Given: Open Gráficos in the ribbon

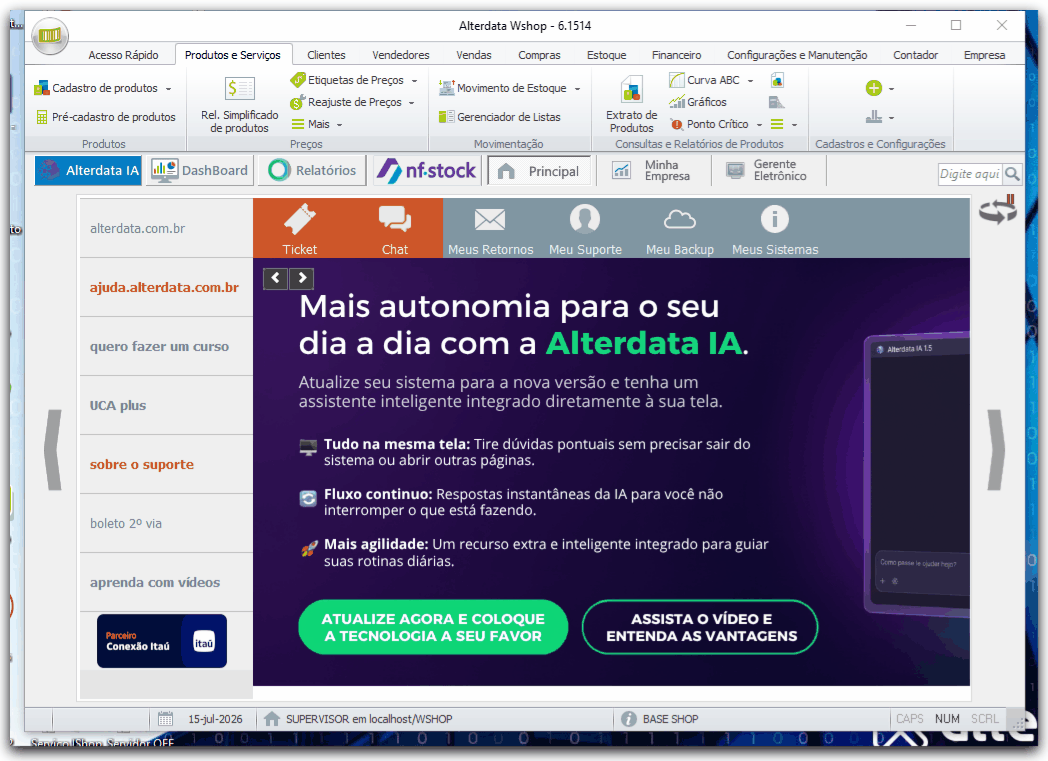Looking at the screenshot, I should coord(698,102).
